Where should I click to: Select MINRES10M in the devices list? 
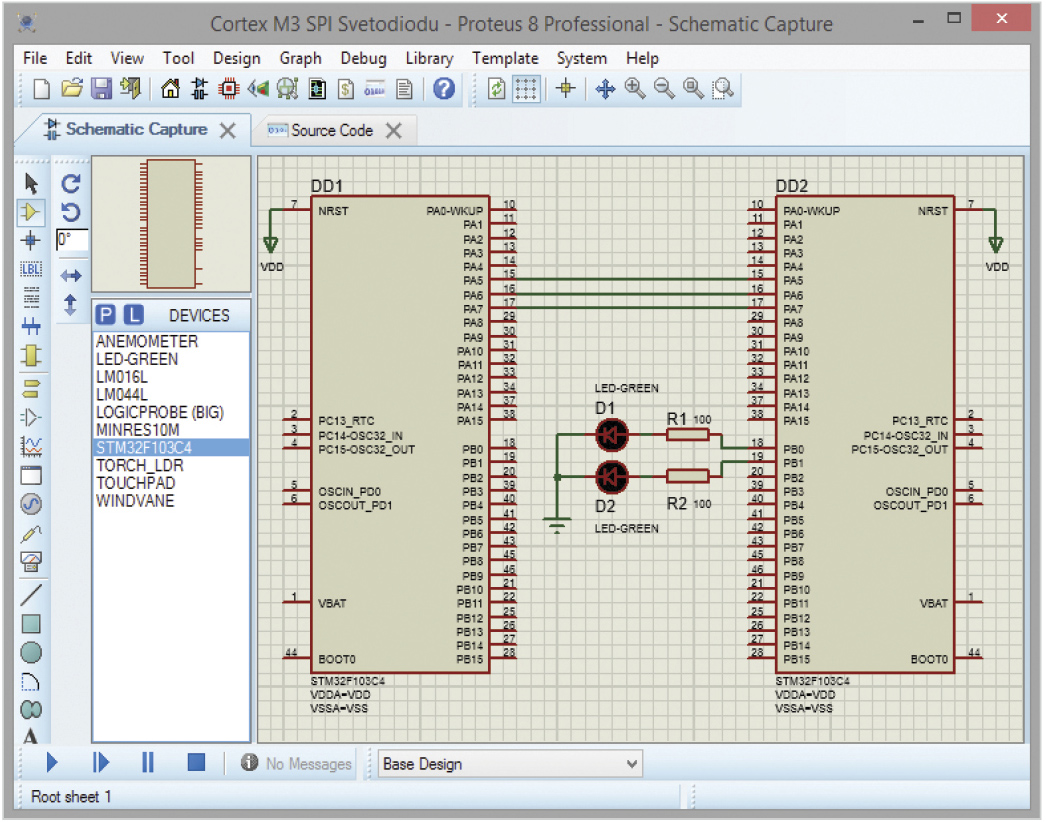coord(171,430)
